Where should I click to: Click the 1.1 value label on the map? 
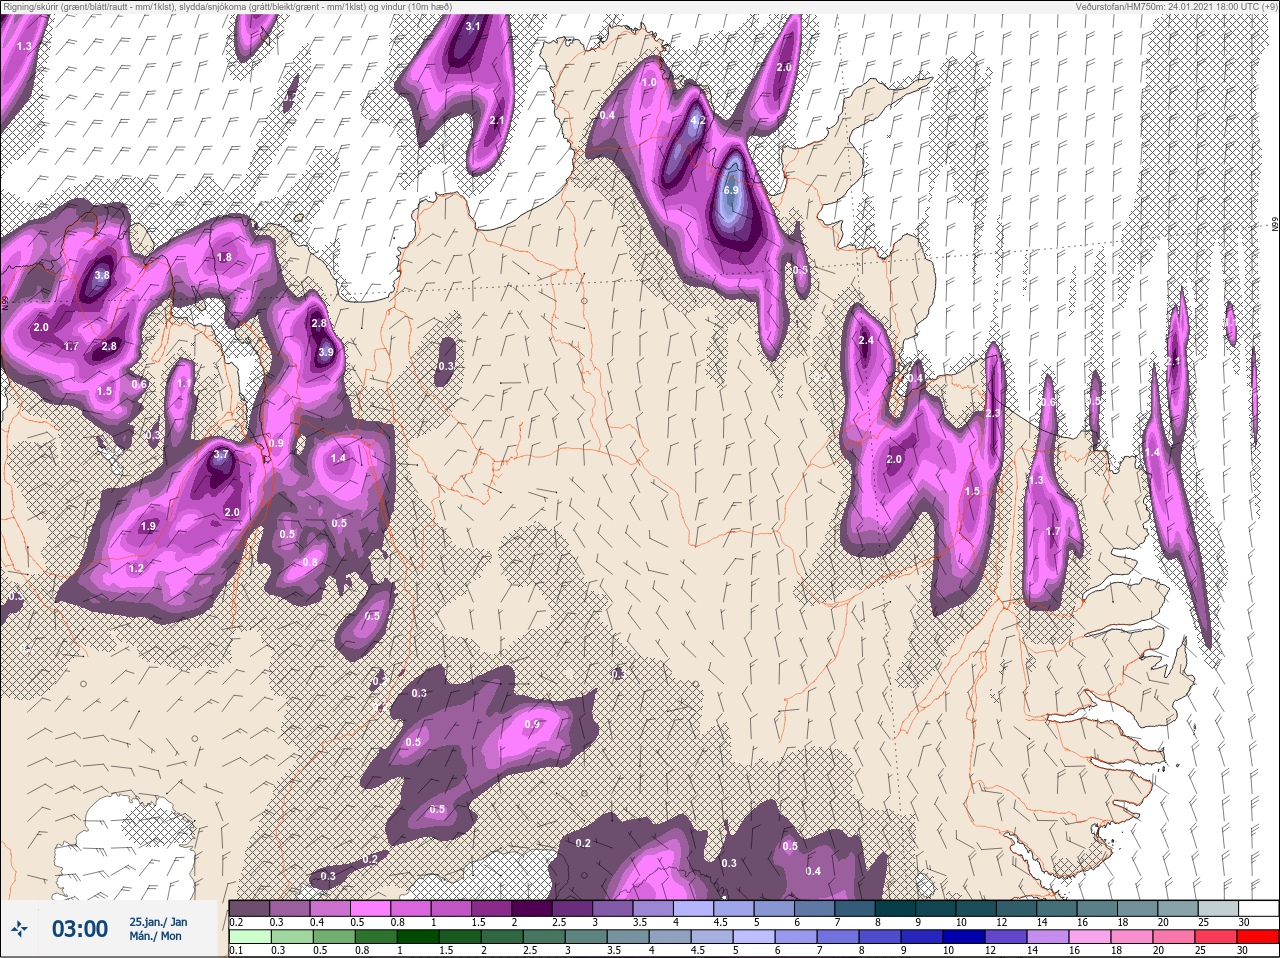[183, 383]
